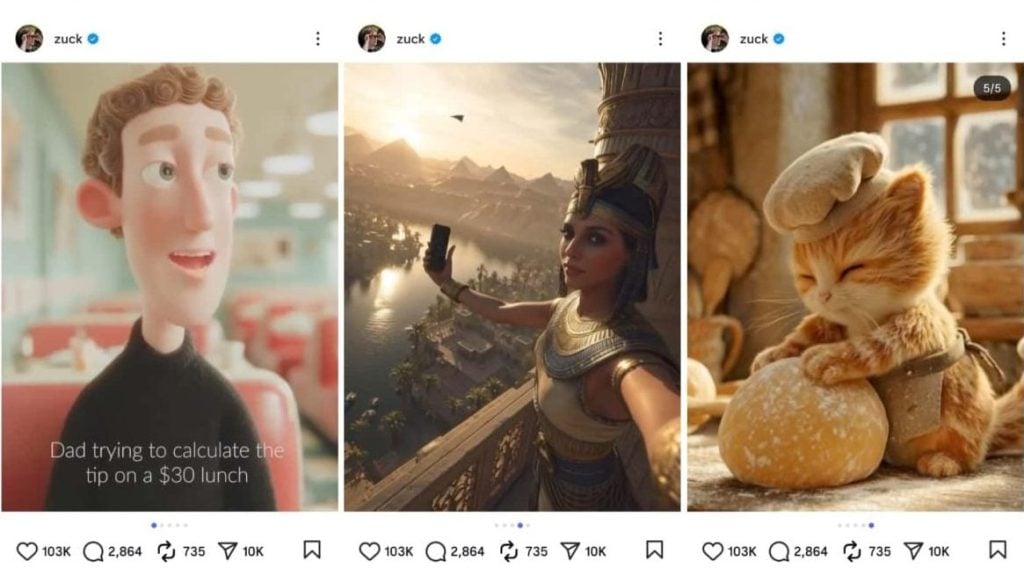Open the more options menu on clay dad post

point(318,39)
